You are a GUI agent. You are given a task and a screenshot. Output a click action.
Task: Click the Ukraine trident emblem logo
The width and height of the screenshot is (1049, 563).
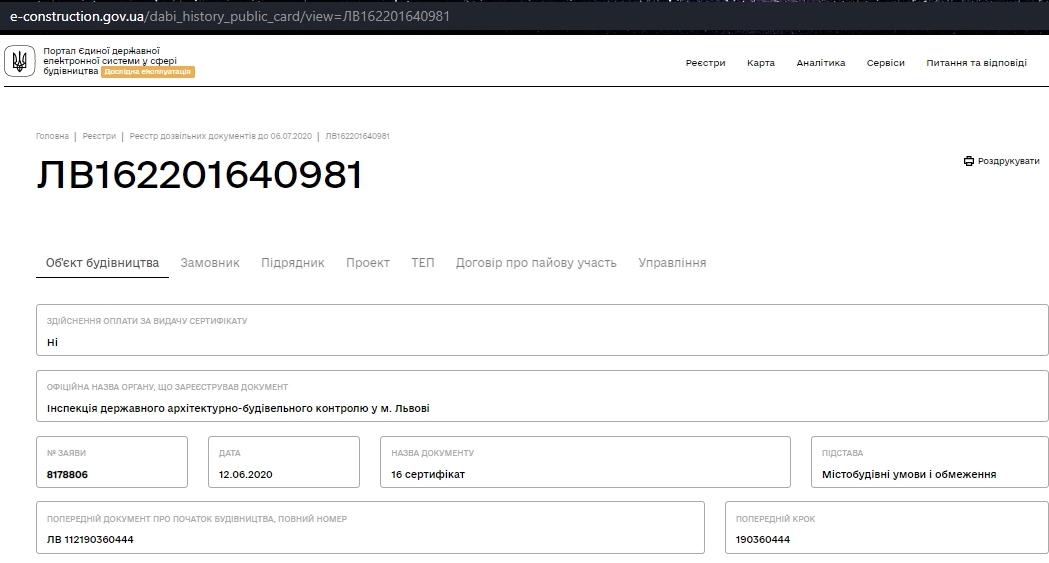point(19,62)
